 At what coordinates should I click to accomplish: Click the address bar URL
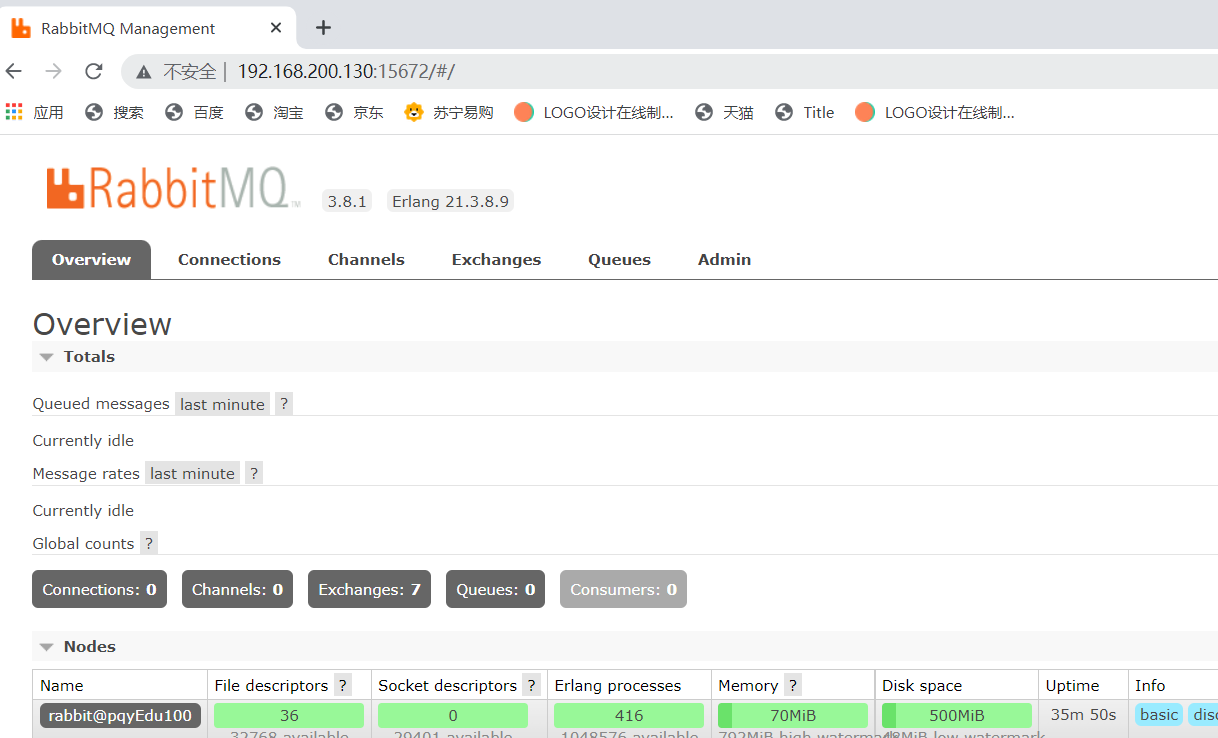(346, 72)
